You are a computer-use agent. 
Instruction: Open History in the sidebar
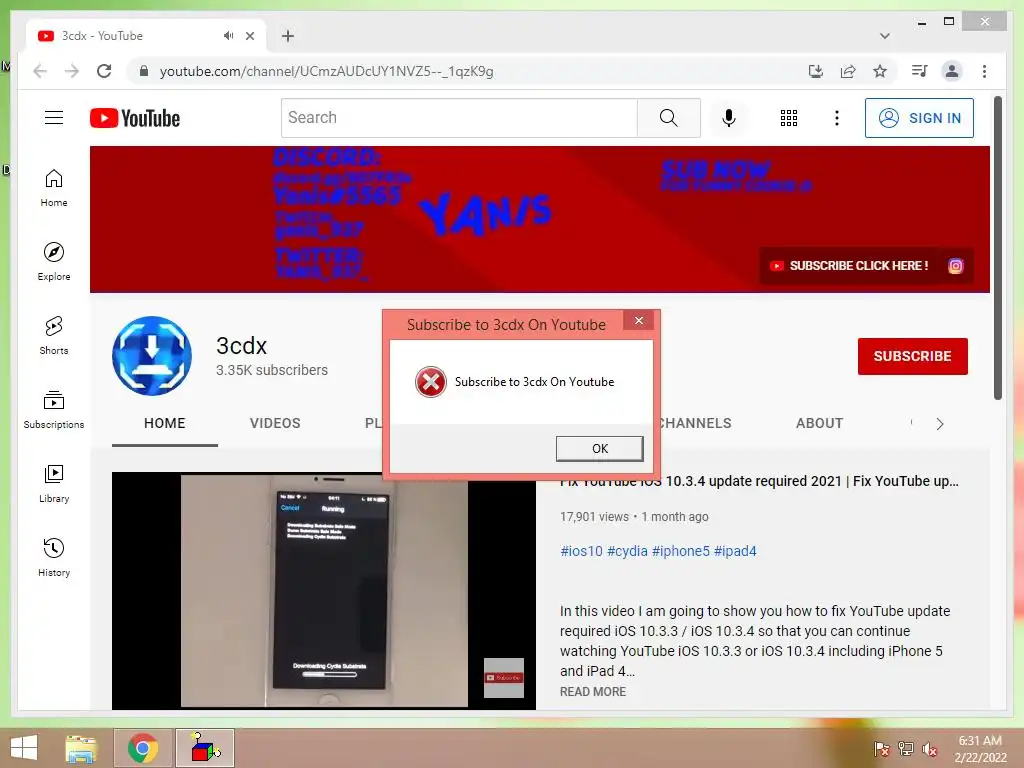click(54, 557)
